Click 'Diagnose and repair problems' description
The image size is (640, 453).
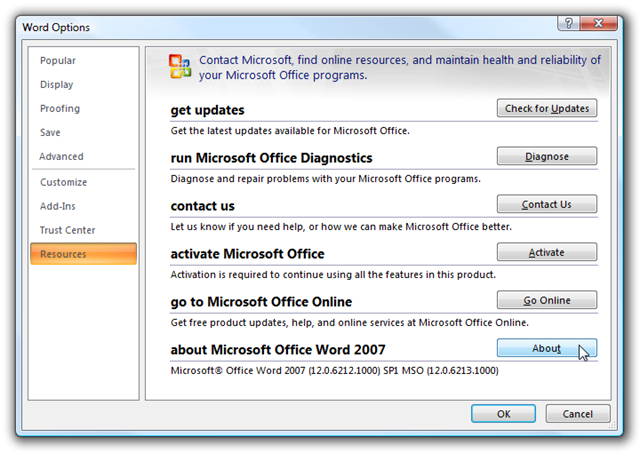click(x=325, y=179)
